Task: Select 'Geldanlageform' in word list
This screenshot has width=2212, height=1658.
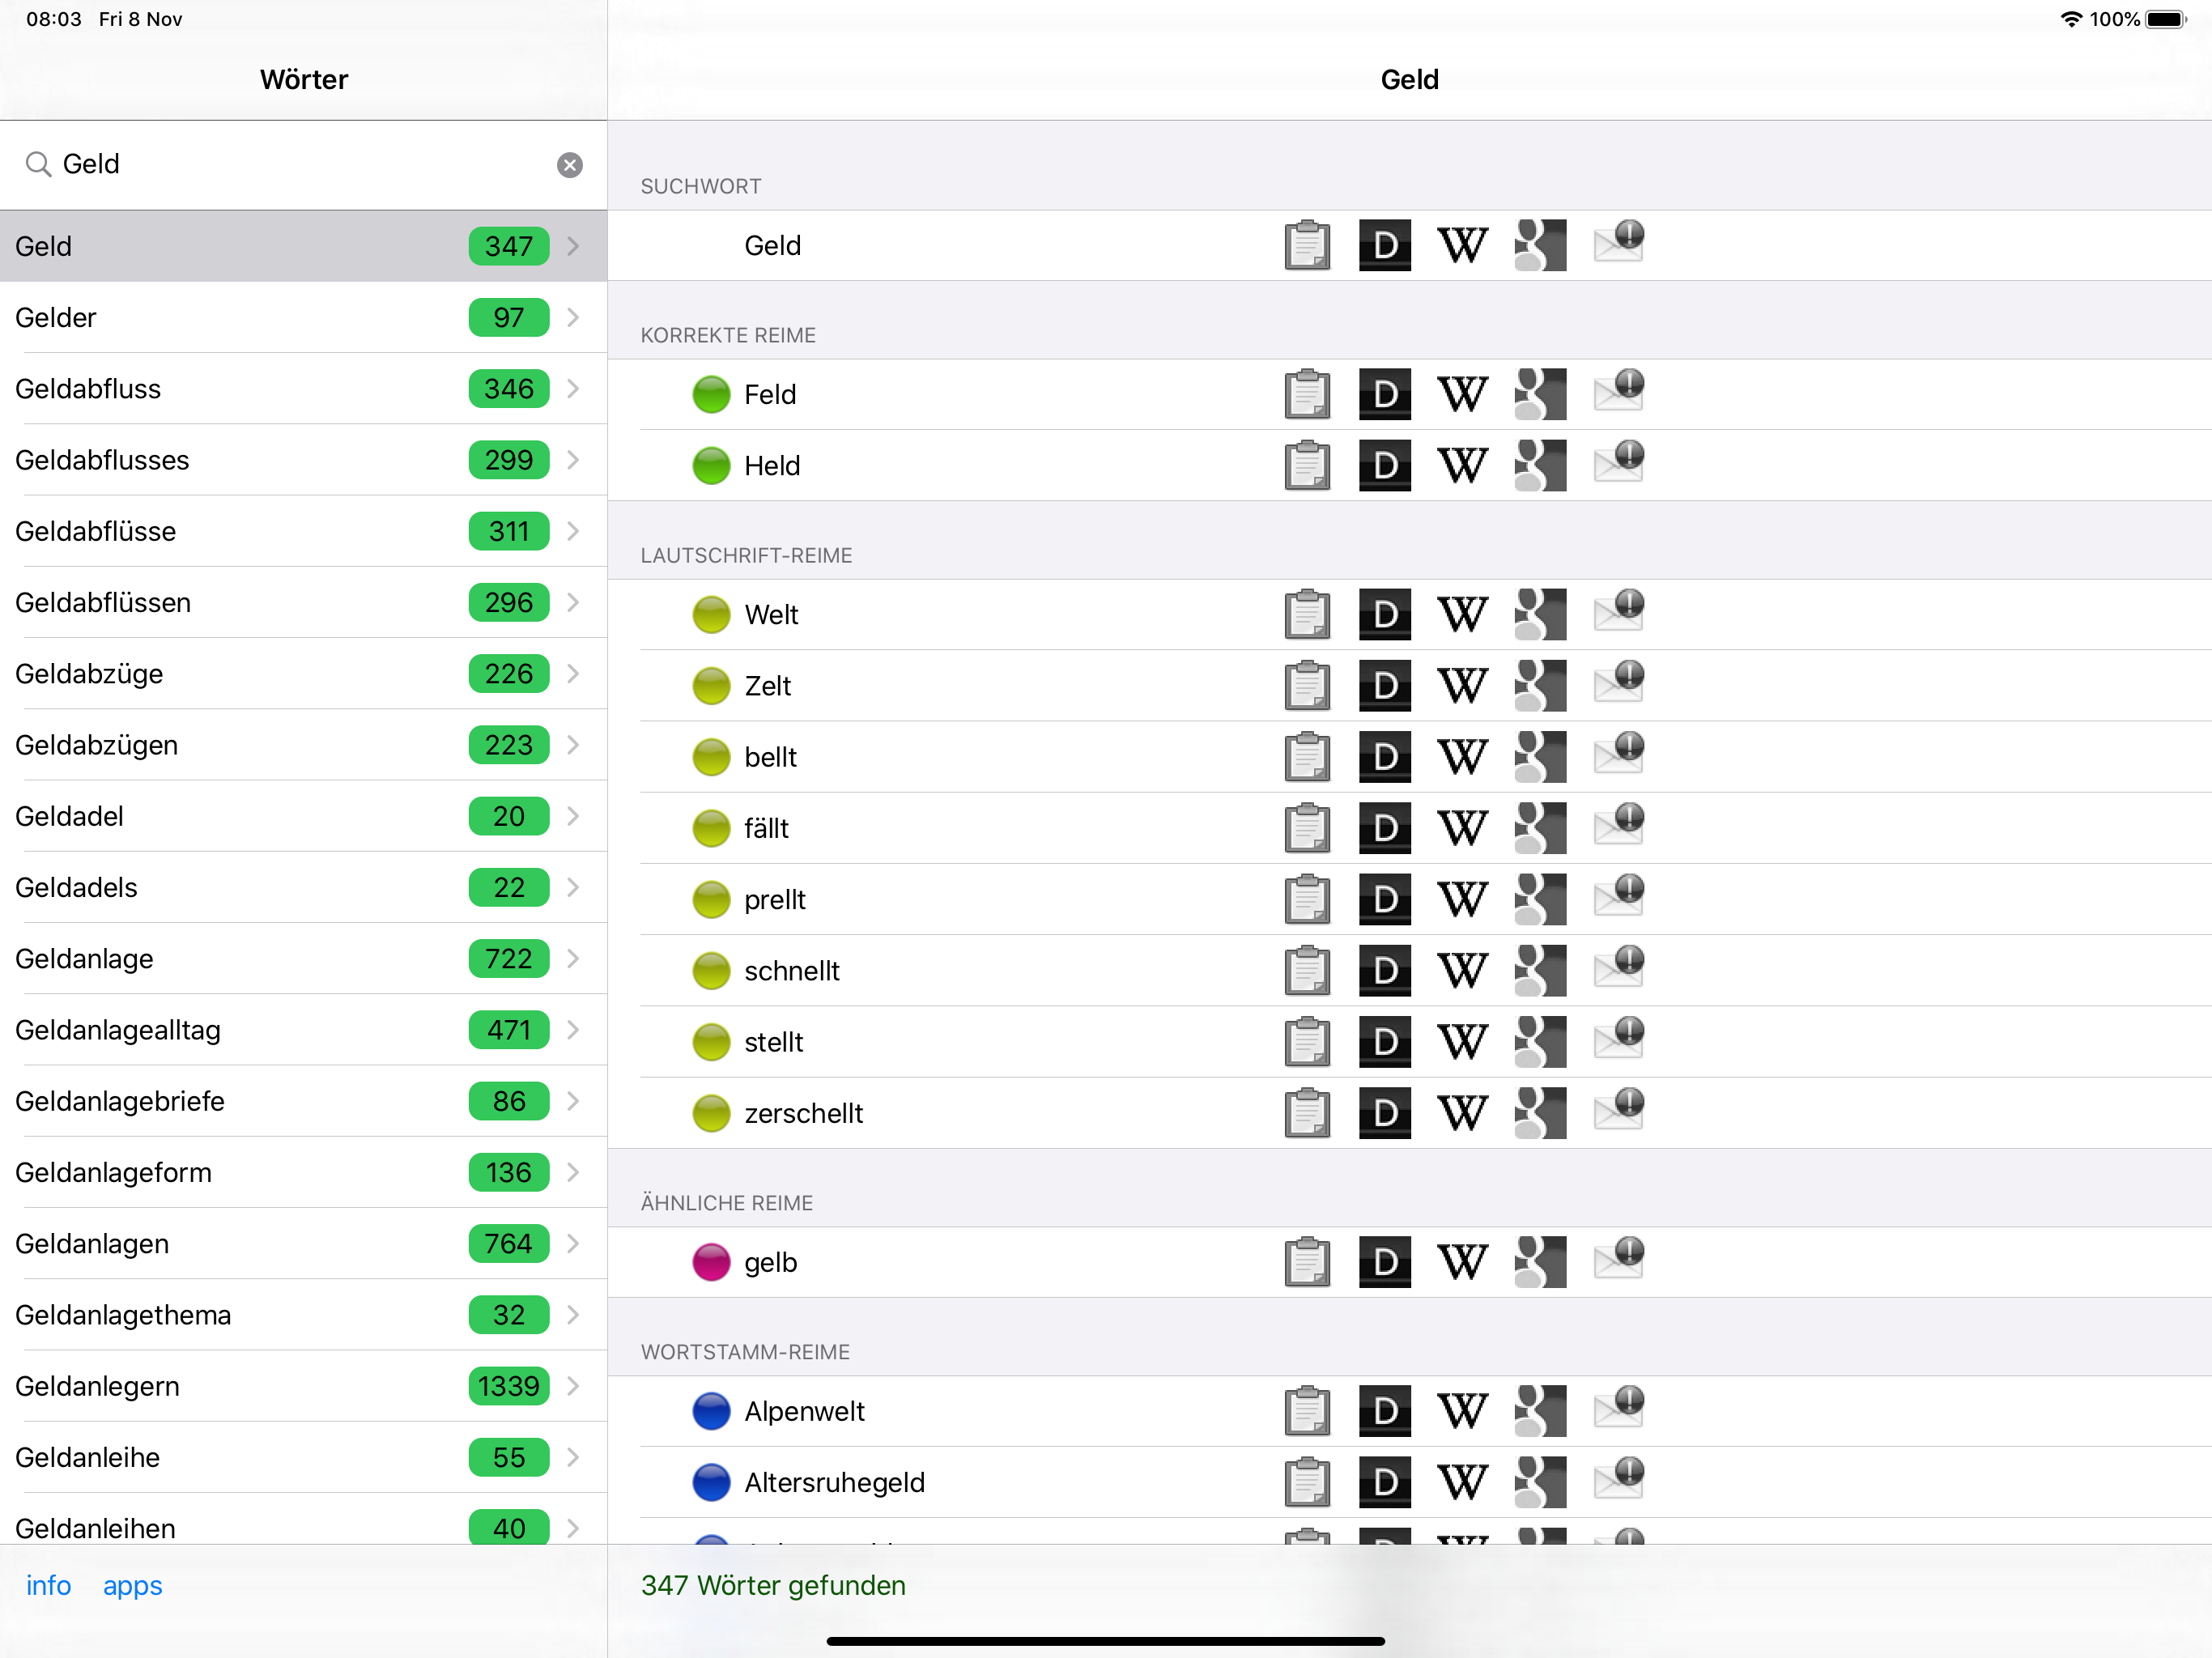Action: pos(303,1172)
